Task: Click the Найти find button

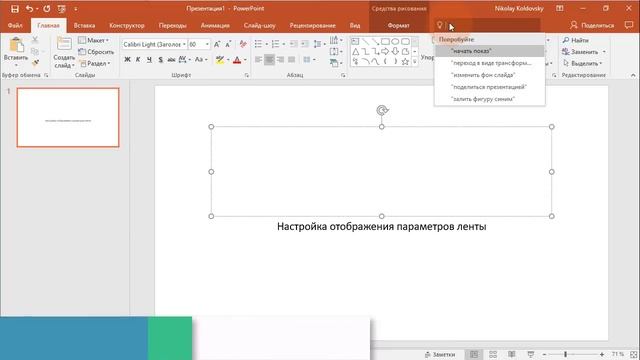Action: [x=576, y=40]
